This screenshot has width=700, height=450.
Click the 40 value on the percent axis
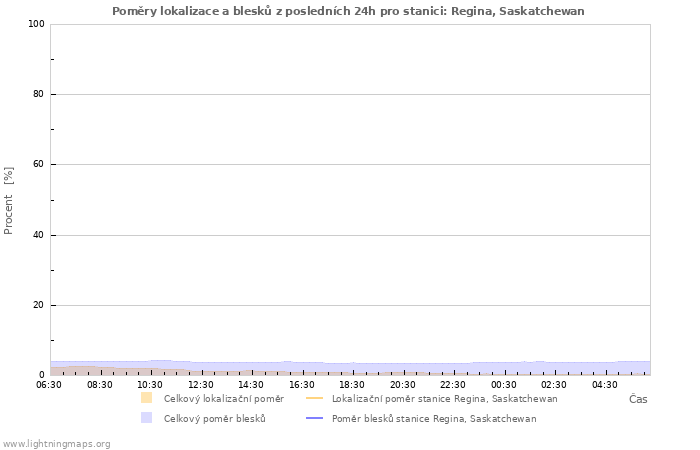[x=40, y=235]
